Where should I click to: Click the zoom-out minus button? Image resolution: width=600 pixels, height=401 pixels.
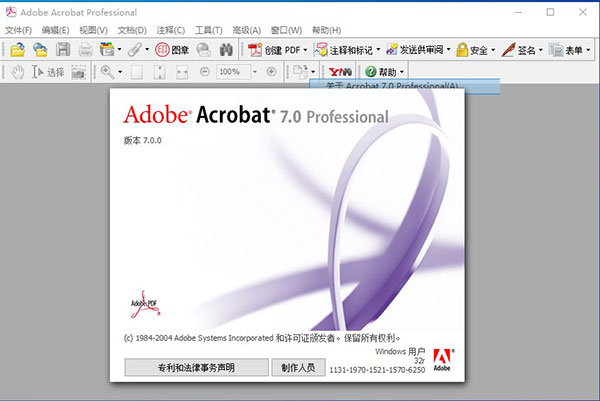pos(204,72)
